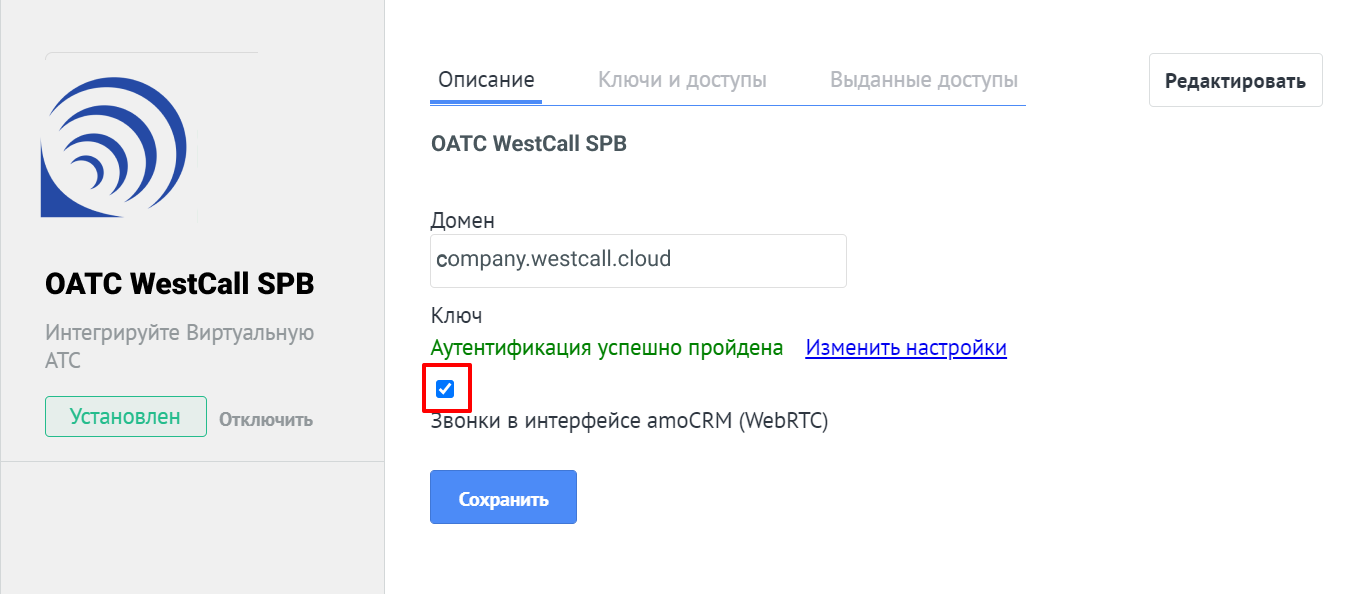Viewport: 1366px width, 594px height.
Task: Open the Ключи и доступы tab
Action: point(682,80)
